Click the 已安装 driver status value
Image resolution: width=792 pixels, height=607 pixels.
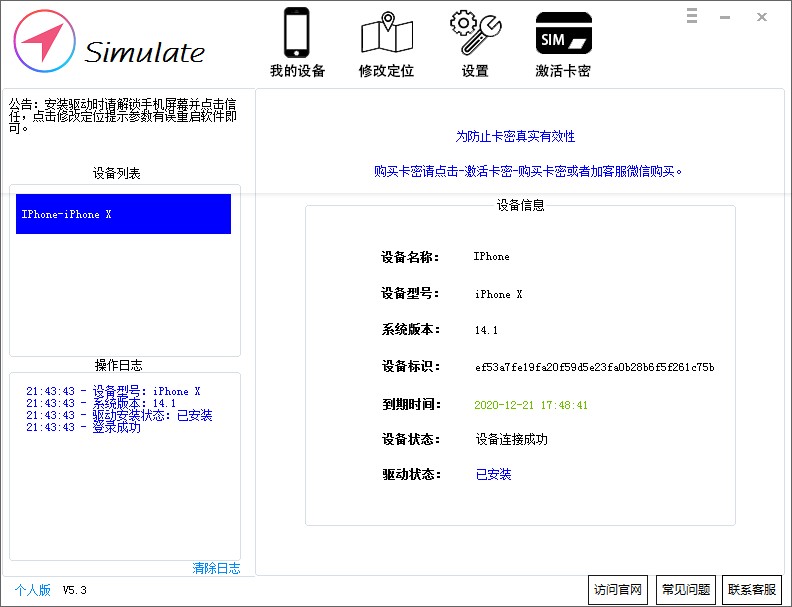click(x=493, y=474)
